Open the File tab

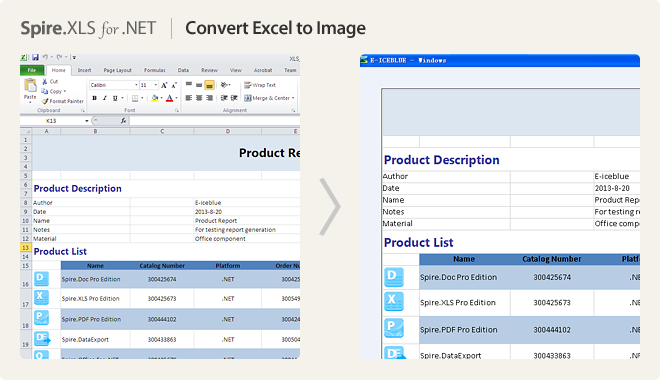pyautogui.click(x=32, y=70)
